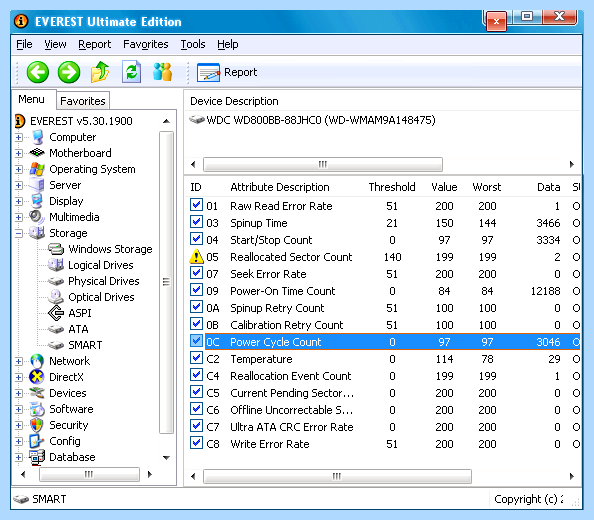Toggle the Power-On Time Count checkbox
The image size is (594, 520).
[x=196, y=290]
